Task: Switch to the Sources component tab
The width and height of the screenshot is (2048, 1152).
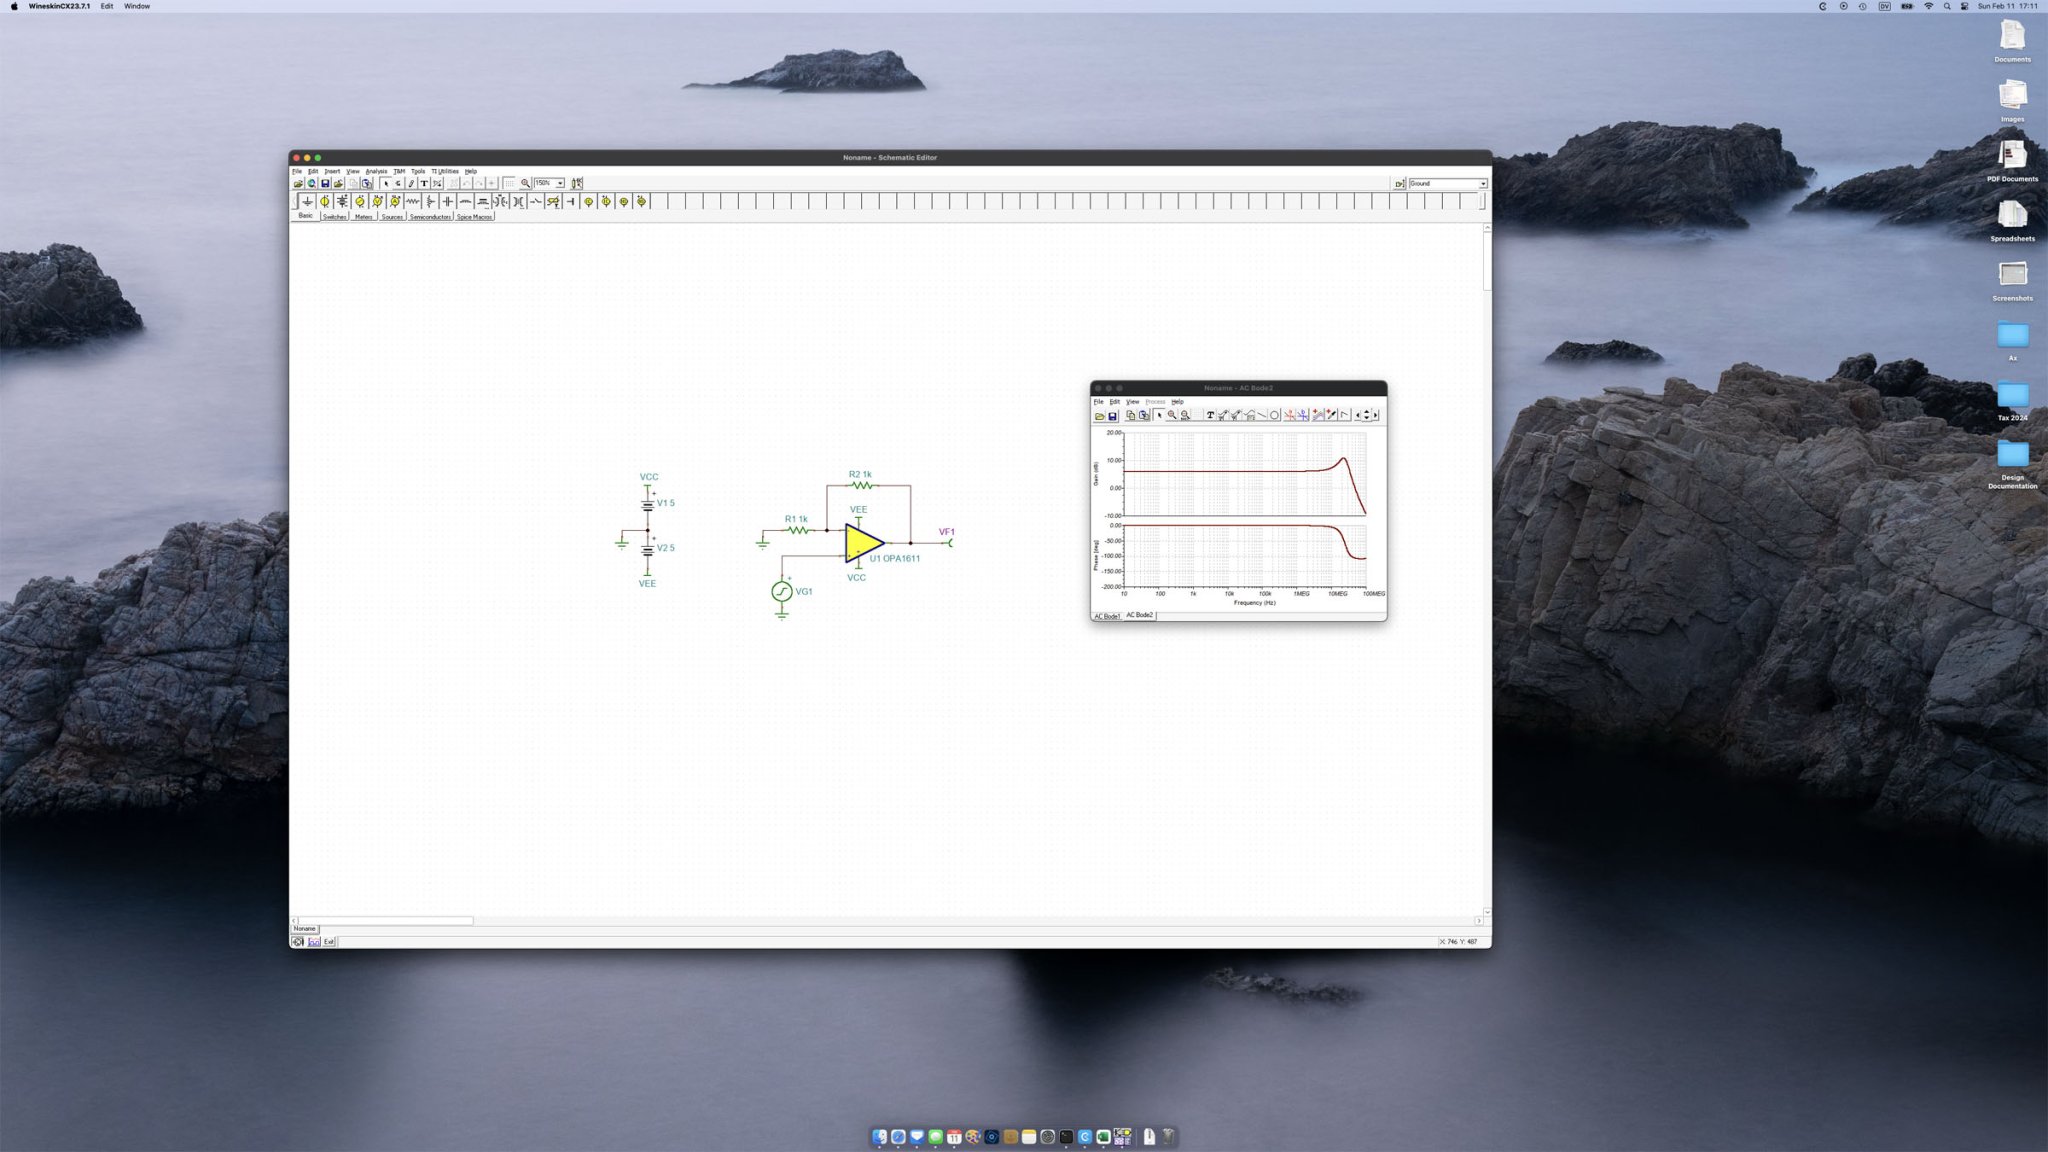Action: (392, 216)
